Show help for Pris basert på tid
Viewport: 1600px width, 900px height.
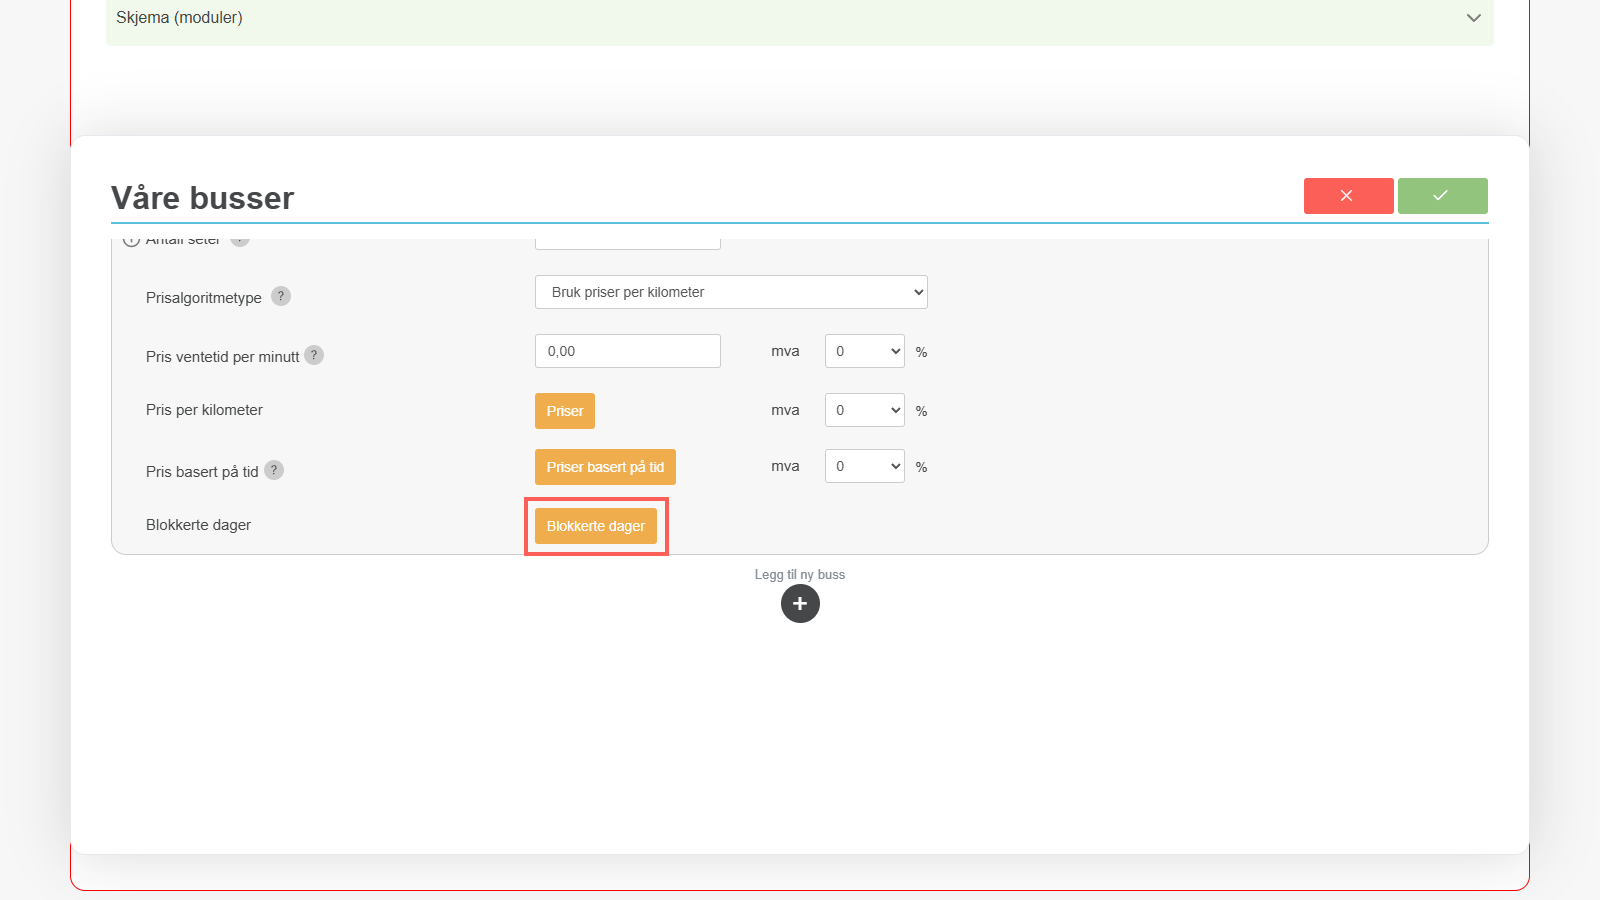click(274, 470)
